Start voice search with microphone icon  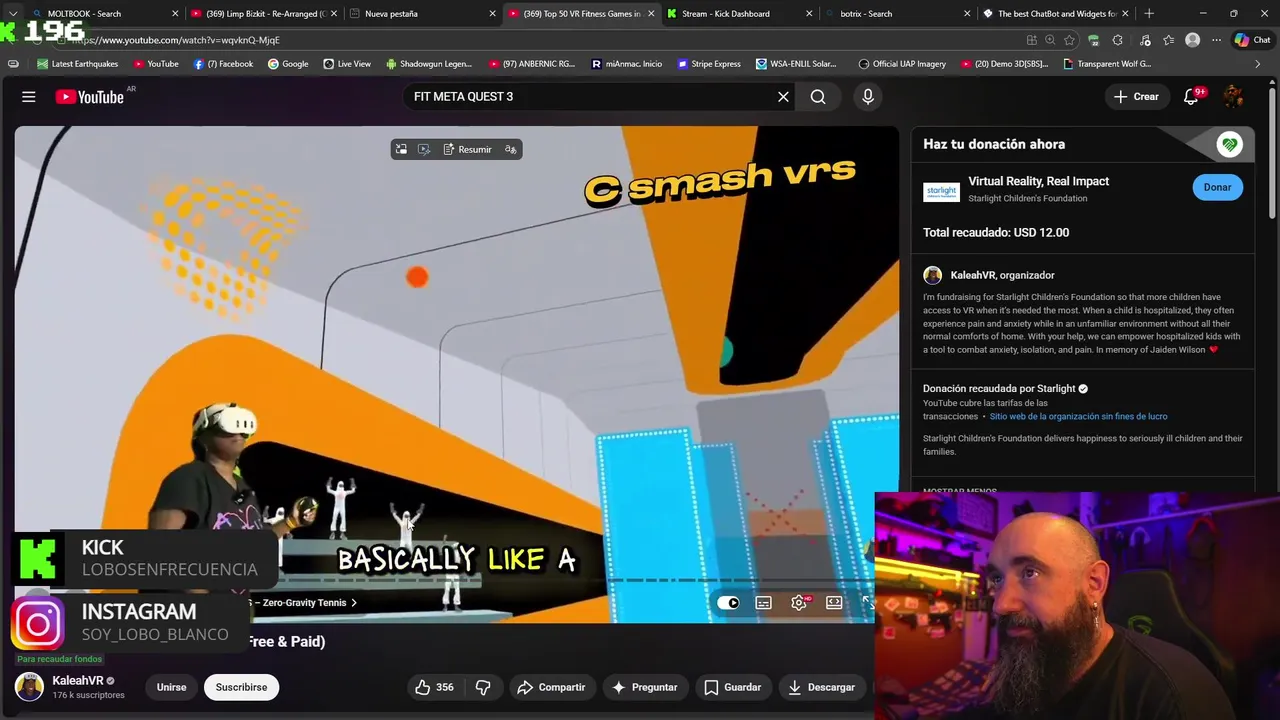click(x=868, y=97)
